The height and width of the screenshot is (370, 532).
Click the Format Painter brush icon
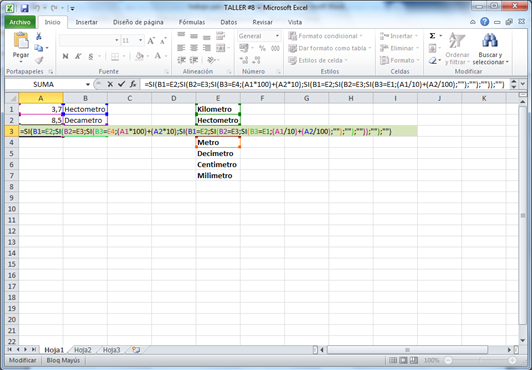[39, 60]
